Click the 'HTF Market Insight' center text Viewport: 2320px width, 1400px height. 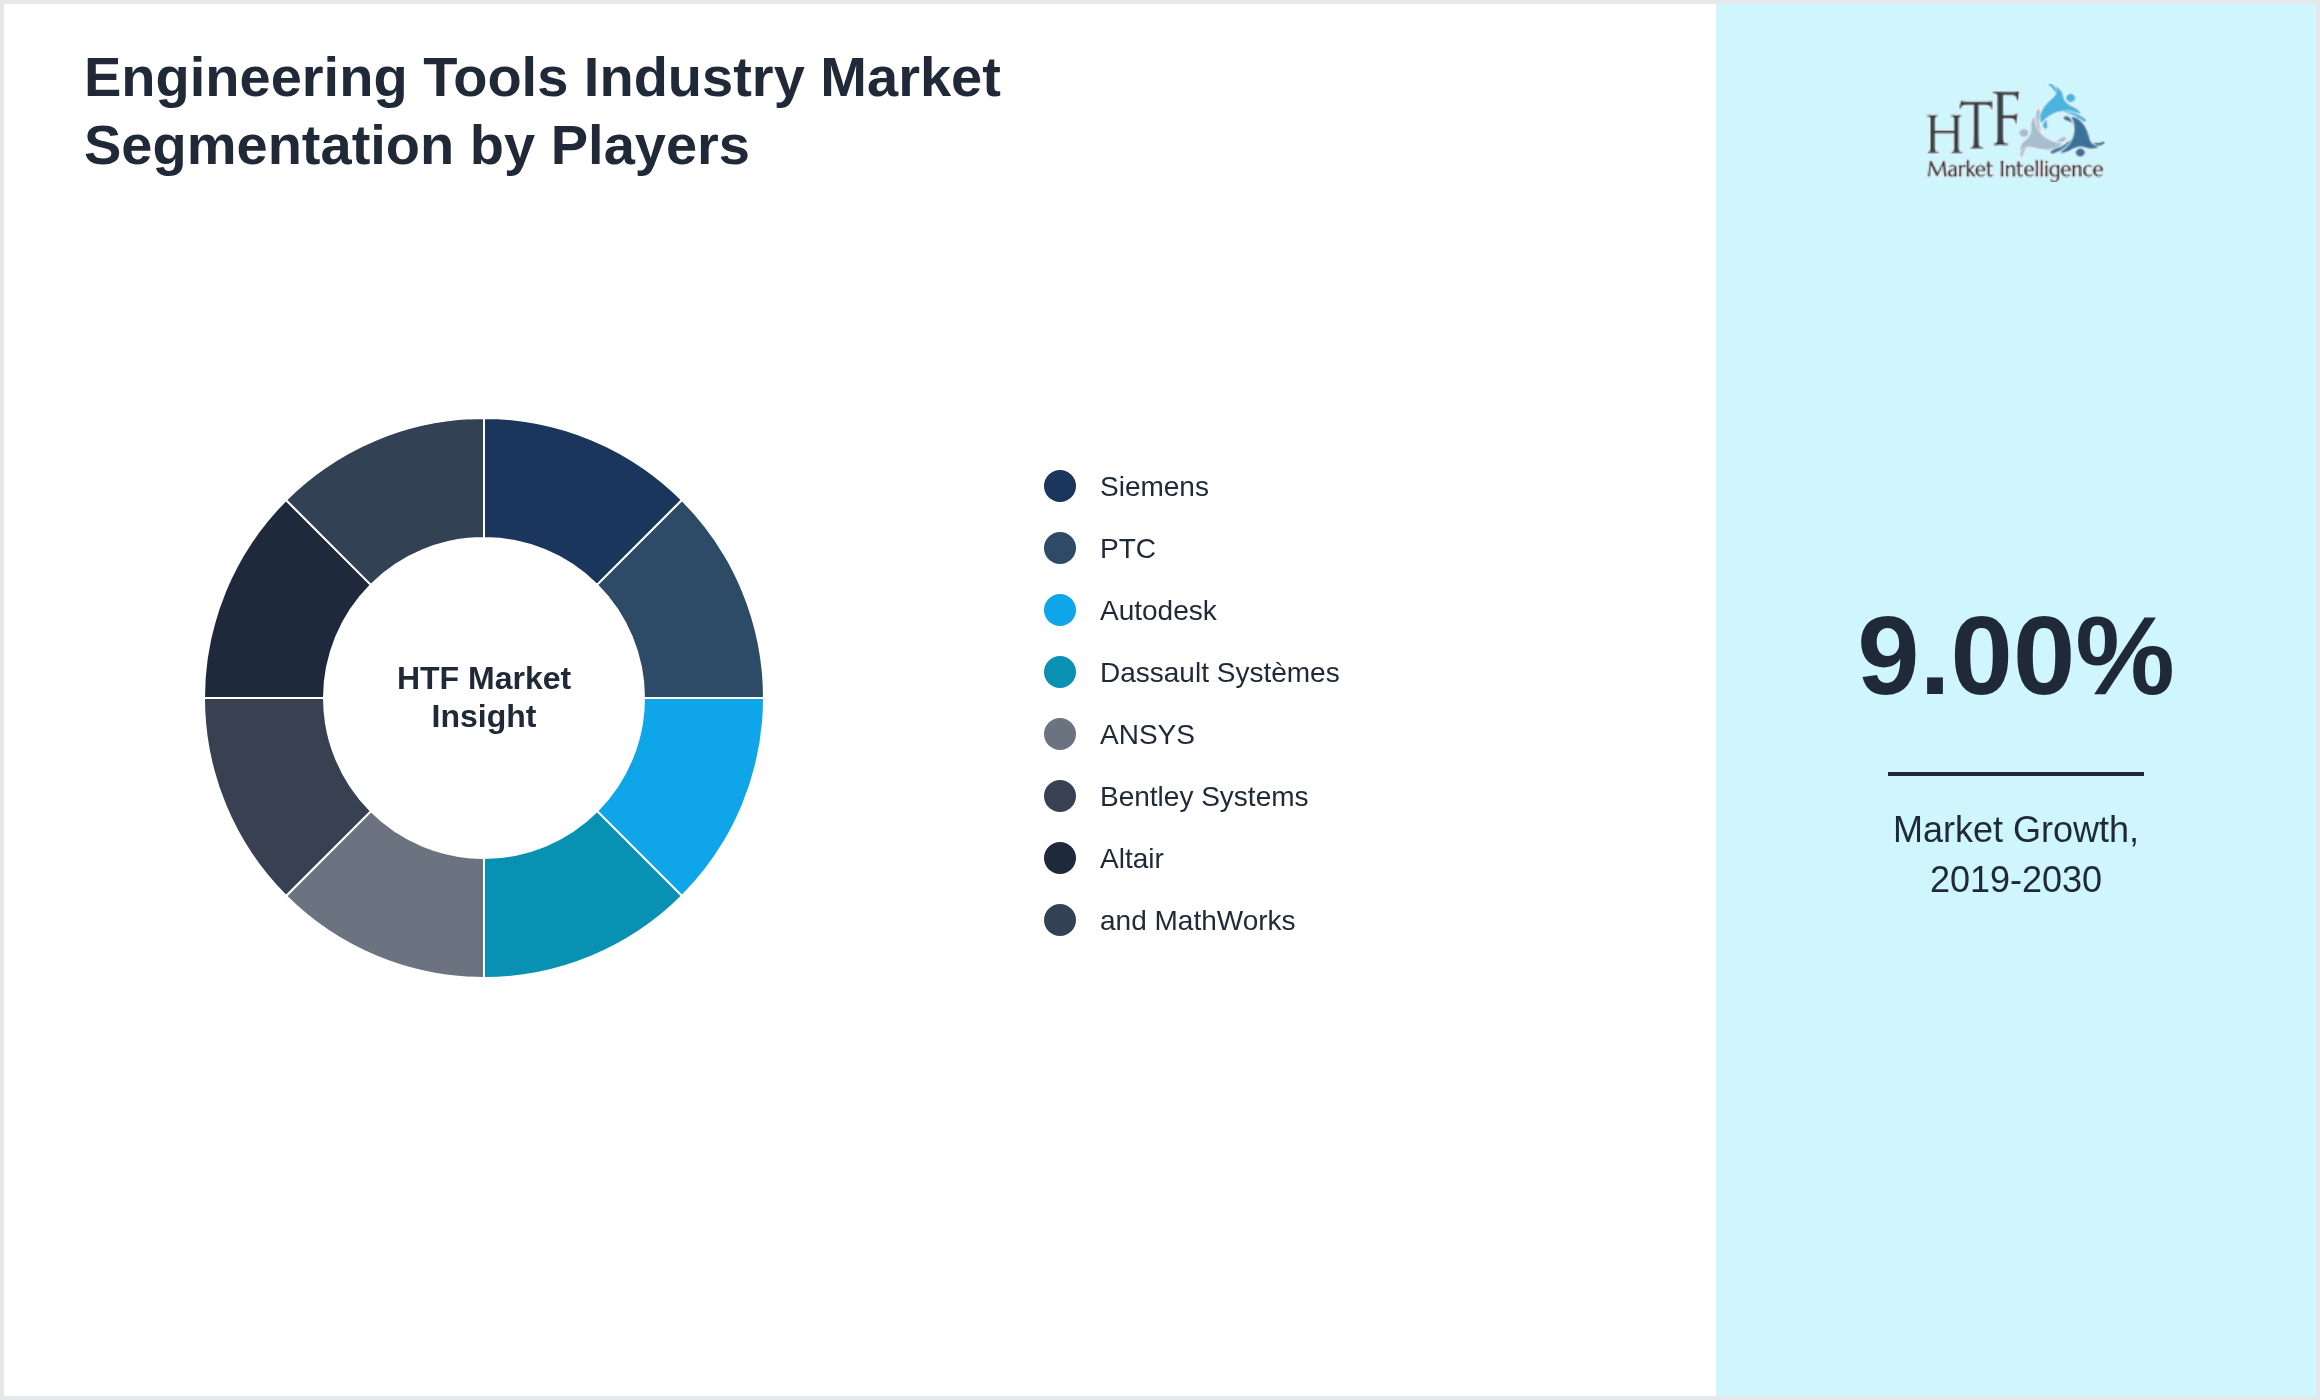[x=484, y=697]
